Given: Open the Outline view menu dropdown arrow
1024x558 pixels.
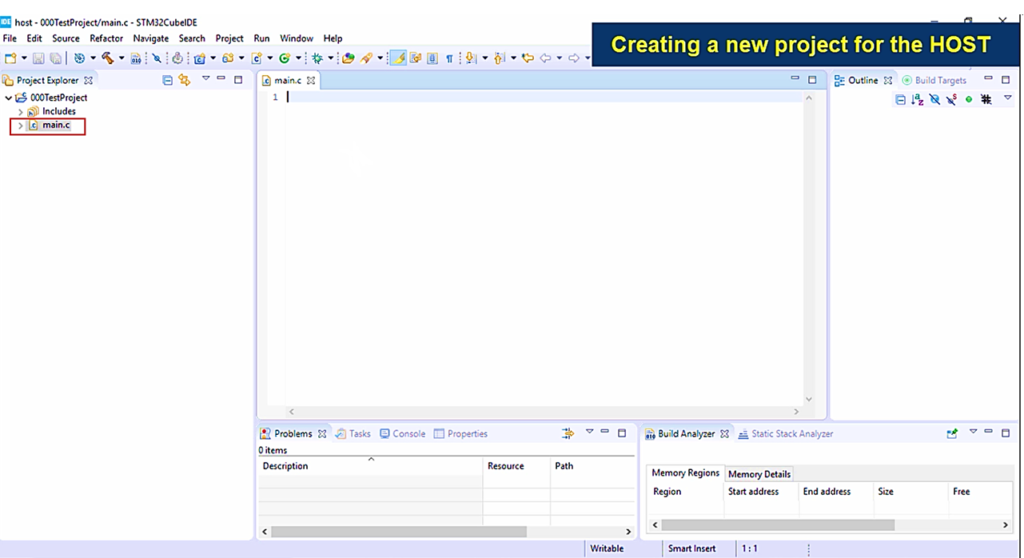Looking at the screenshot, I should tap(1008, 98).
